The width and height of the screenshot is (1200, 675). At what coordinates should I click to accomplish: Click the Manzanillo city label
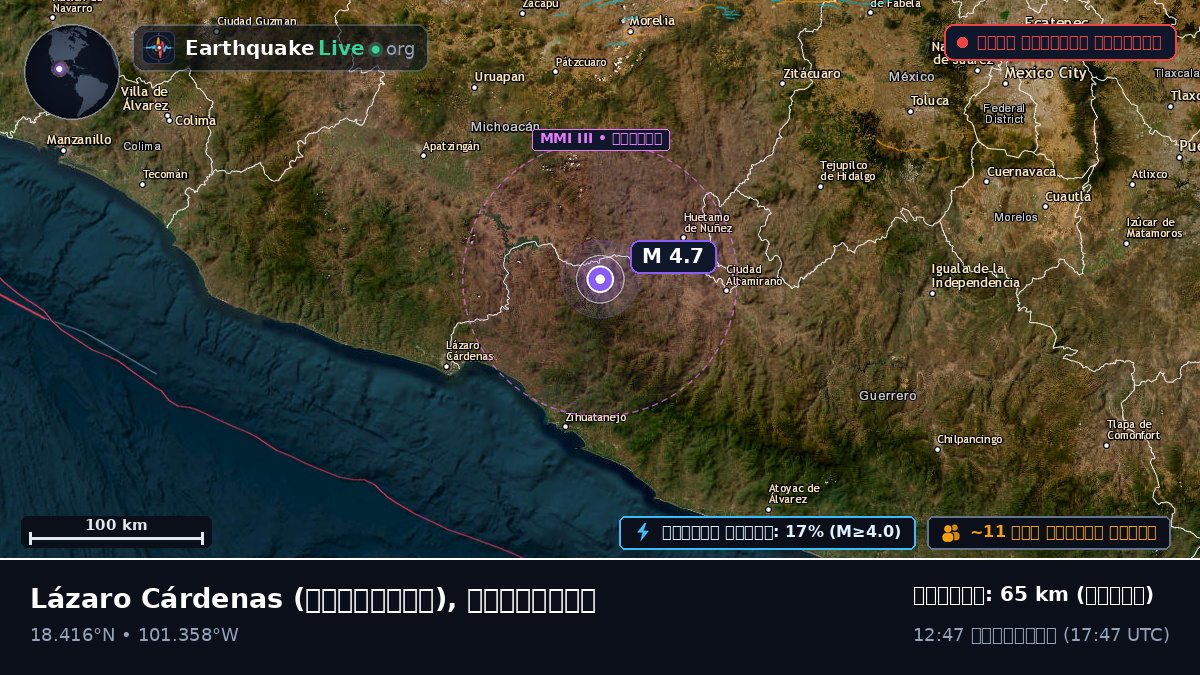(x=79, y=140)
